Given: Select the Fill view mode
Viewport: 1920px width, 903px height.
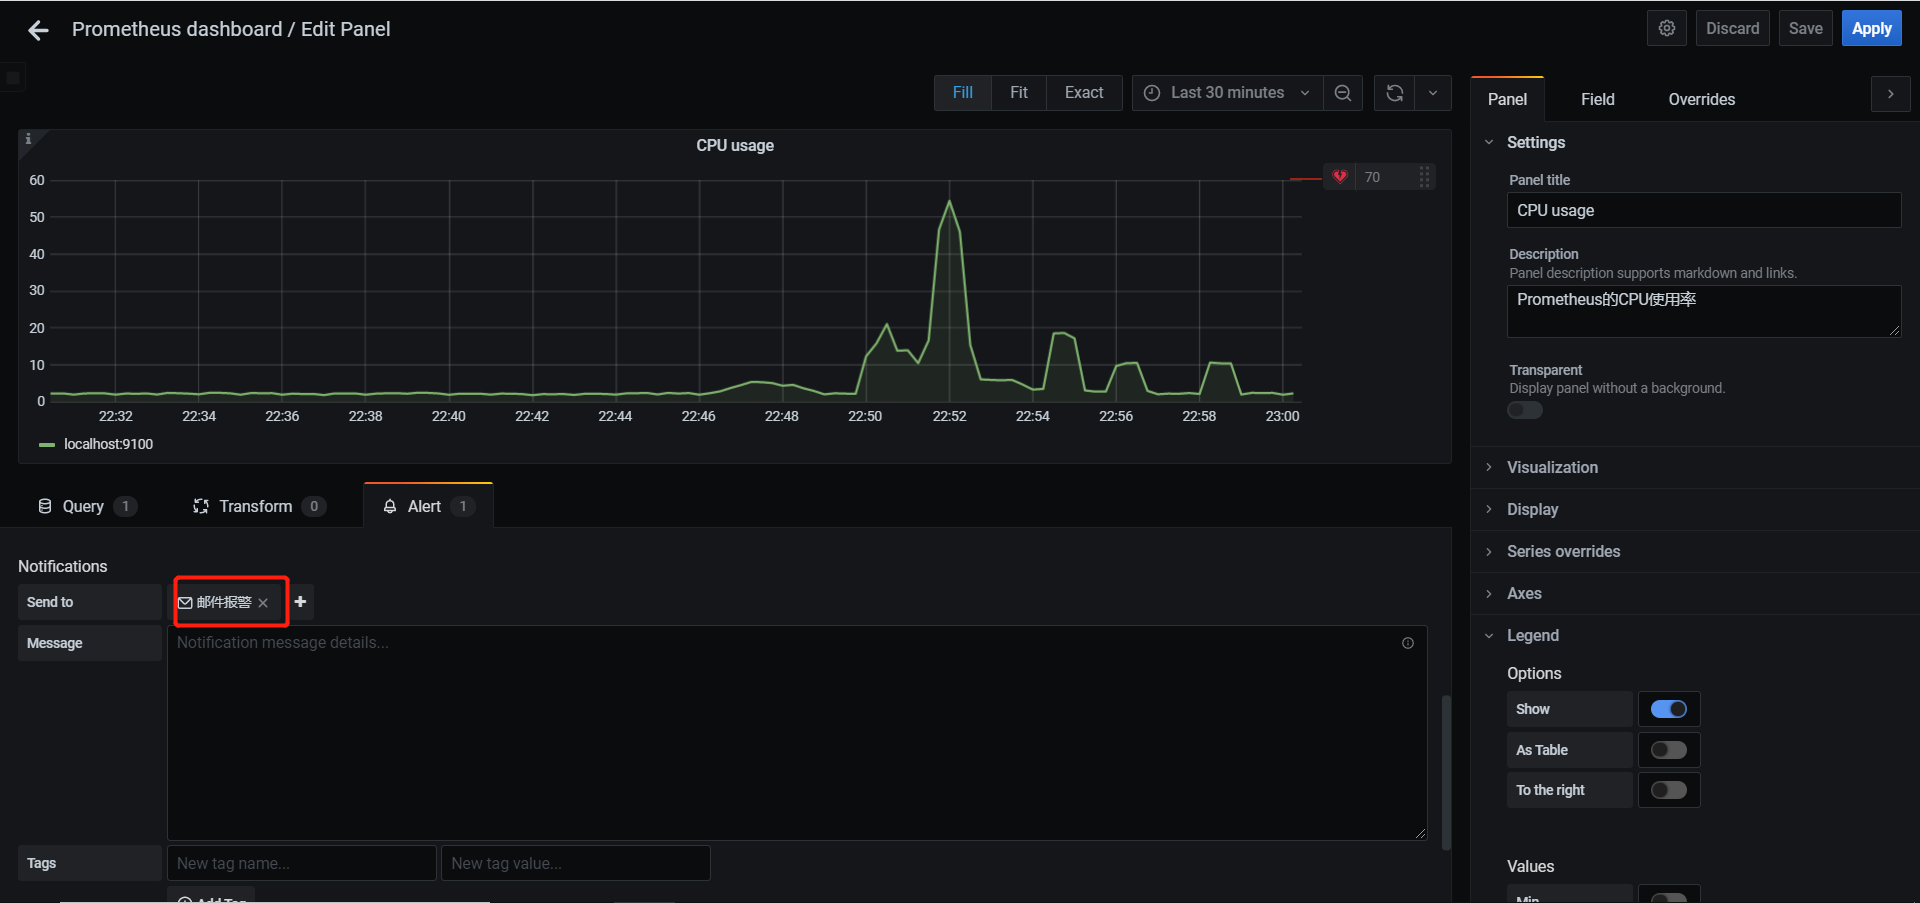Looking at the screenshot, I should 962,93.
